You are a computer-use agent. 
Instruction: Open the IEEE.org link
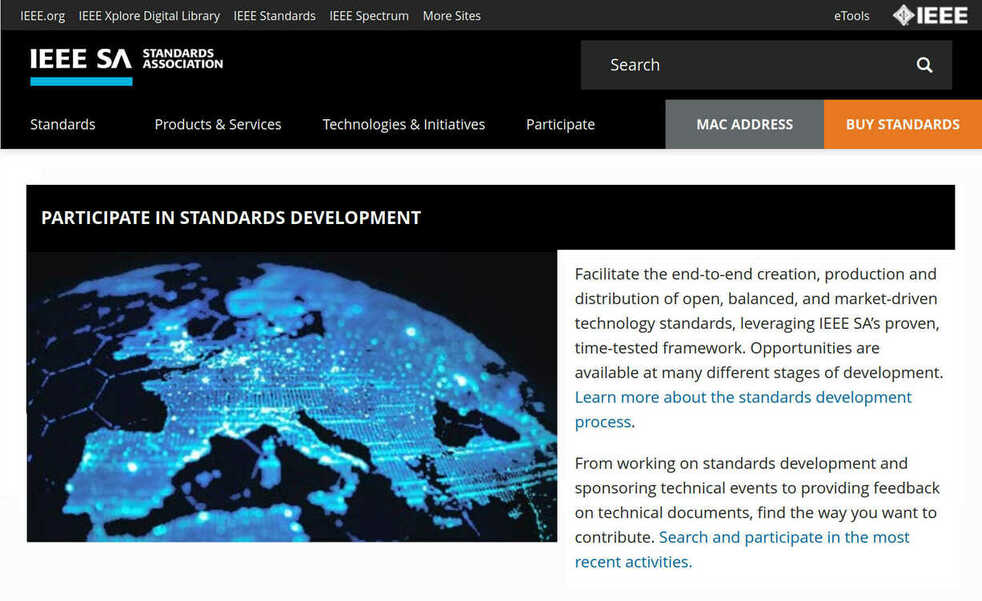tap(43, 16)
